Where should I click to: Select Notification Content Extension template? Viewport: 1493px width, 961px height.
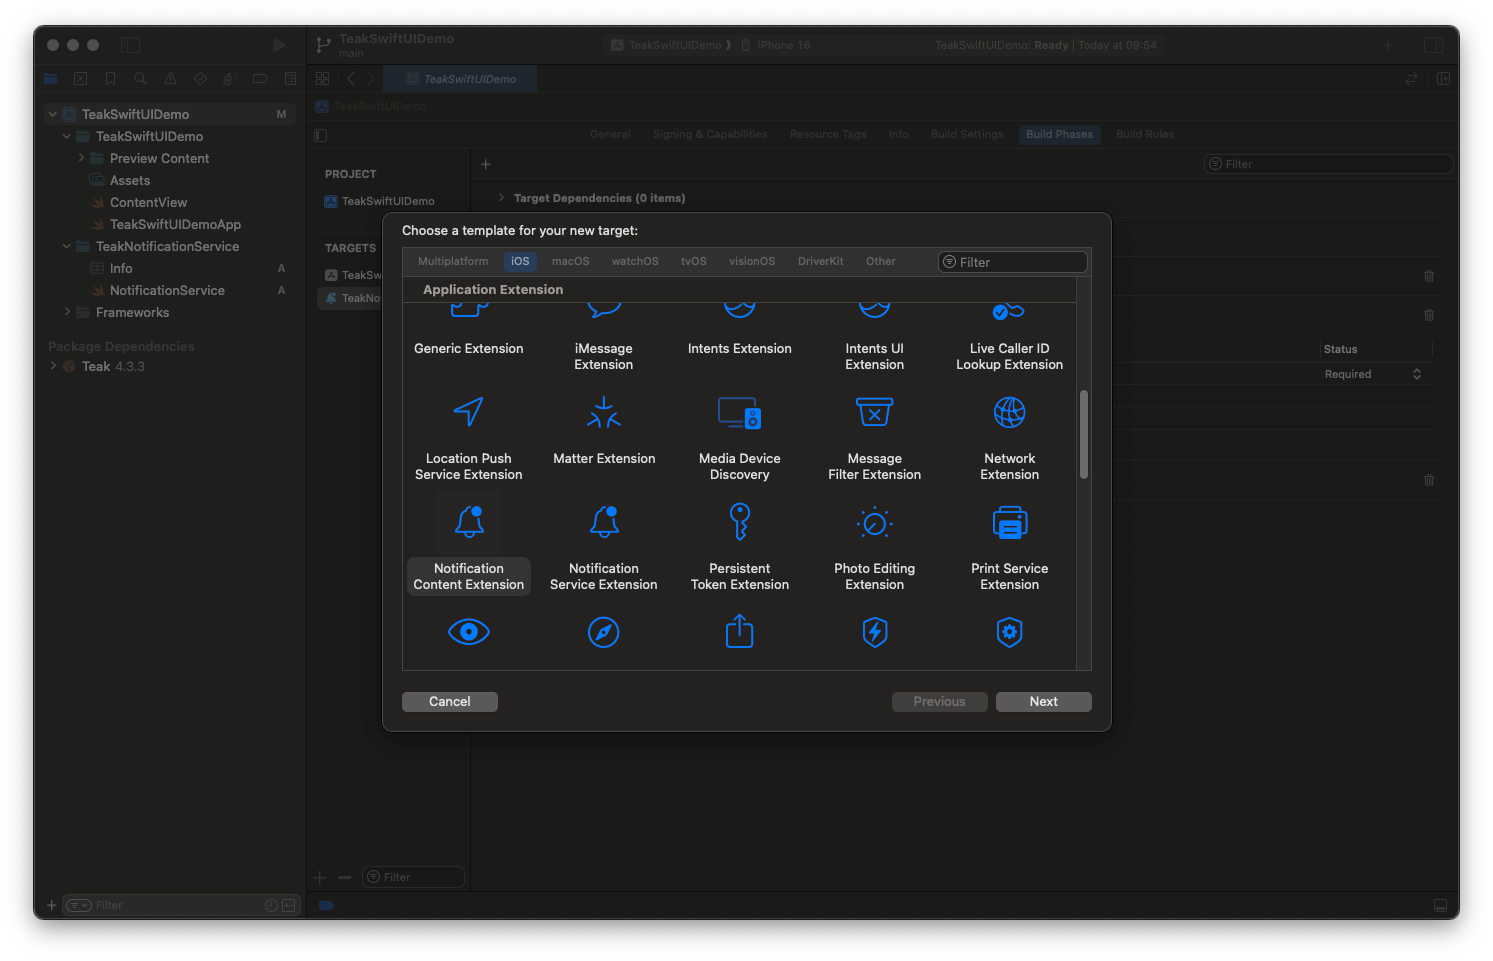coord(469,545)
